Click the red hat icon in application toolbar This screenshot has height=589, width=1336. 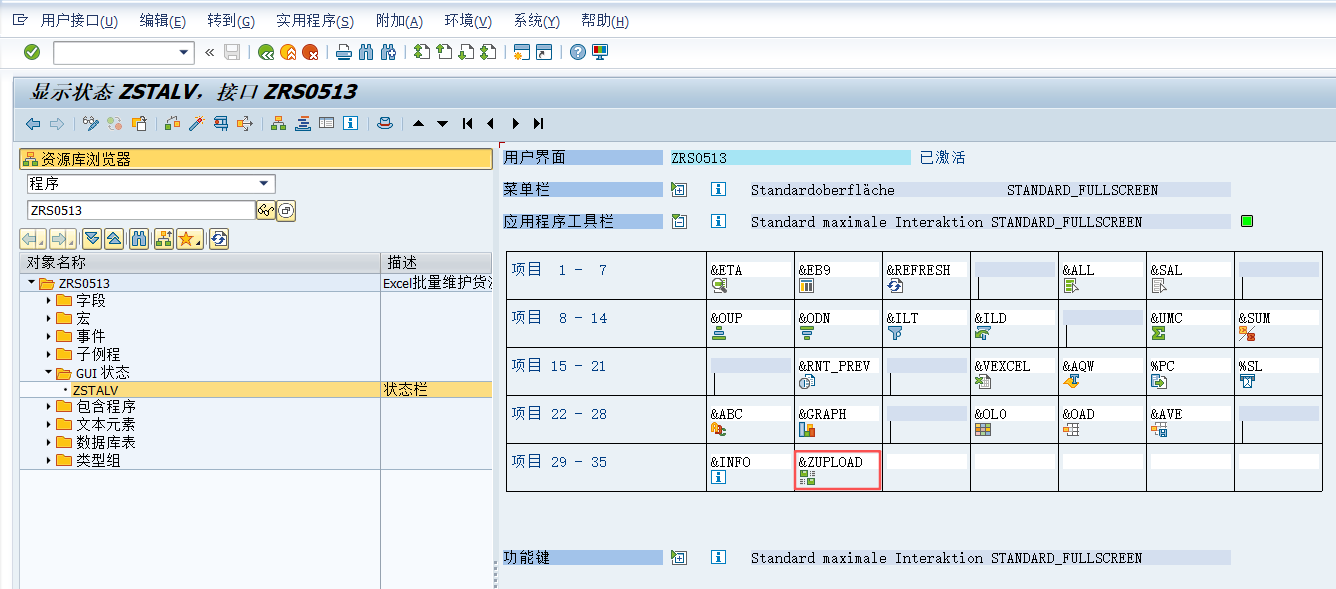click(x=384, y=124)
